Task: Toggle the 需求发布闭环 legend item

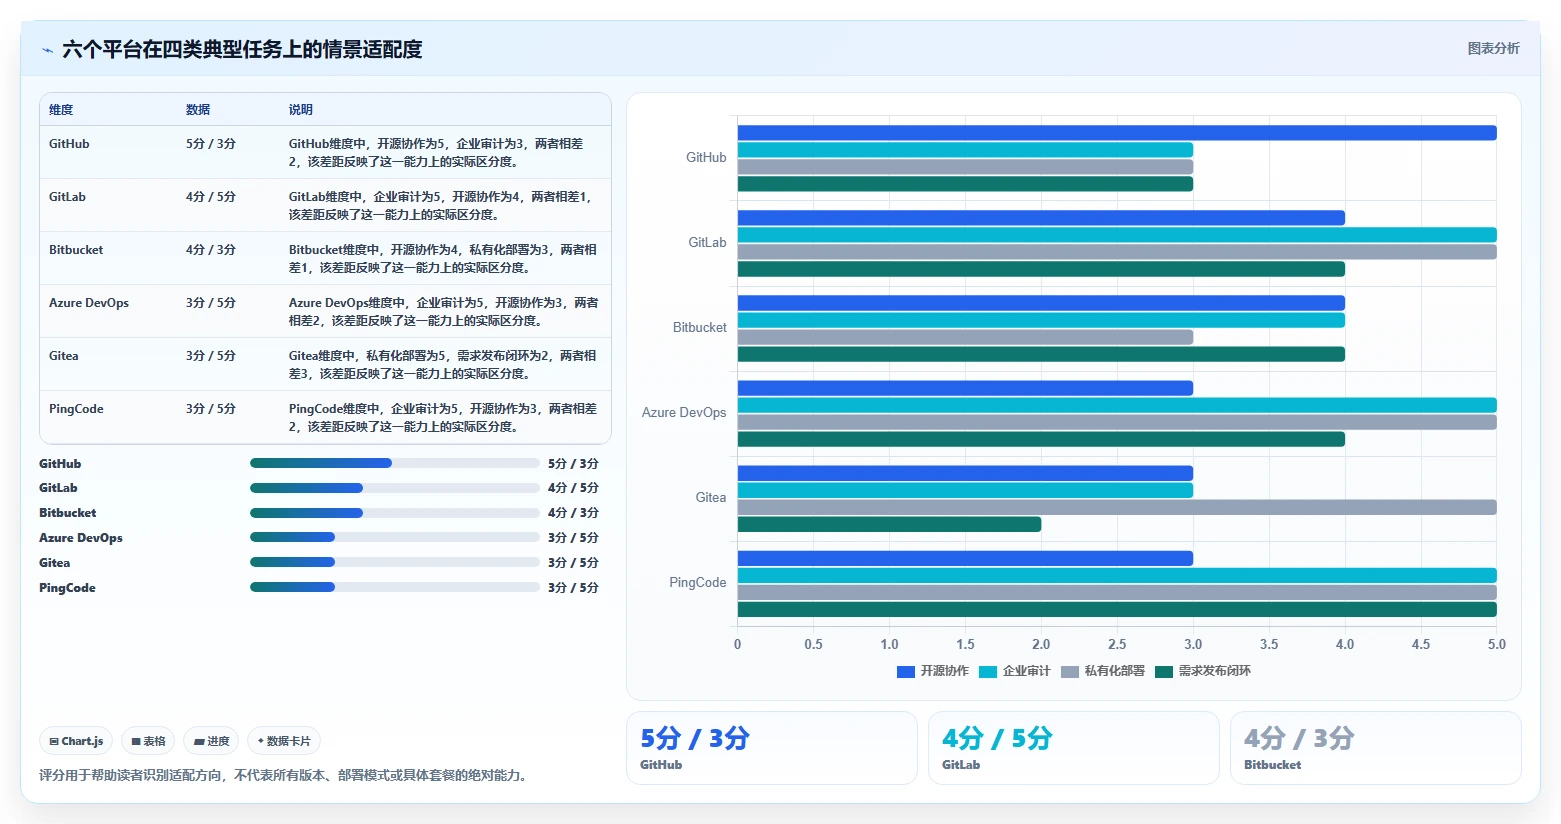Action: tap(1203, 671)
